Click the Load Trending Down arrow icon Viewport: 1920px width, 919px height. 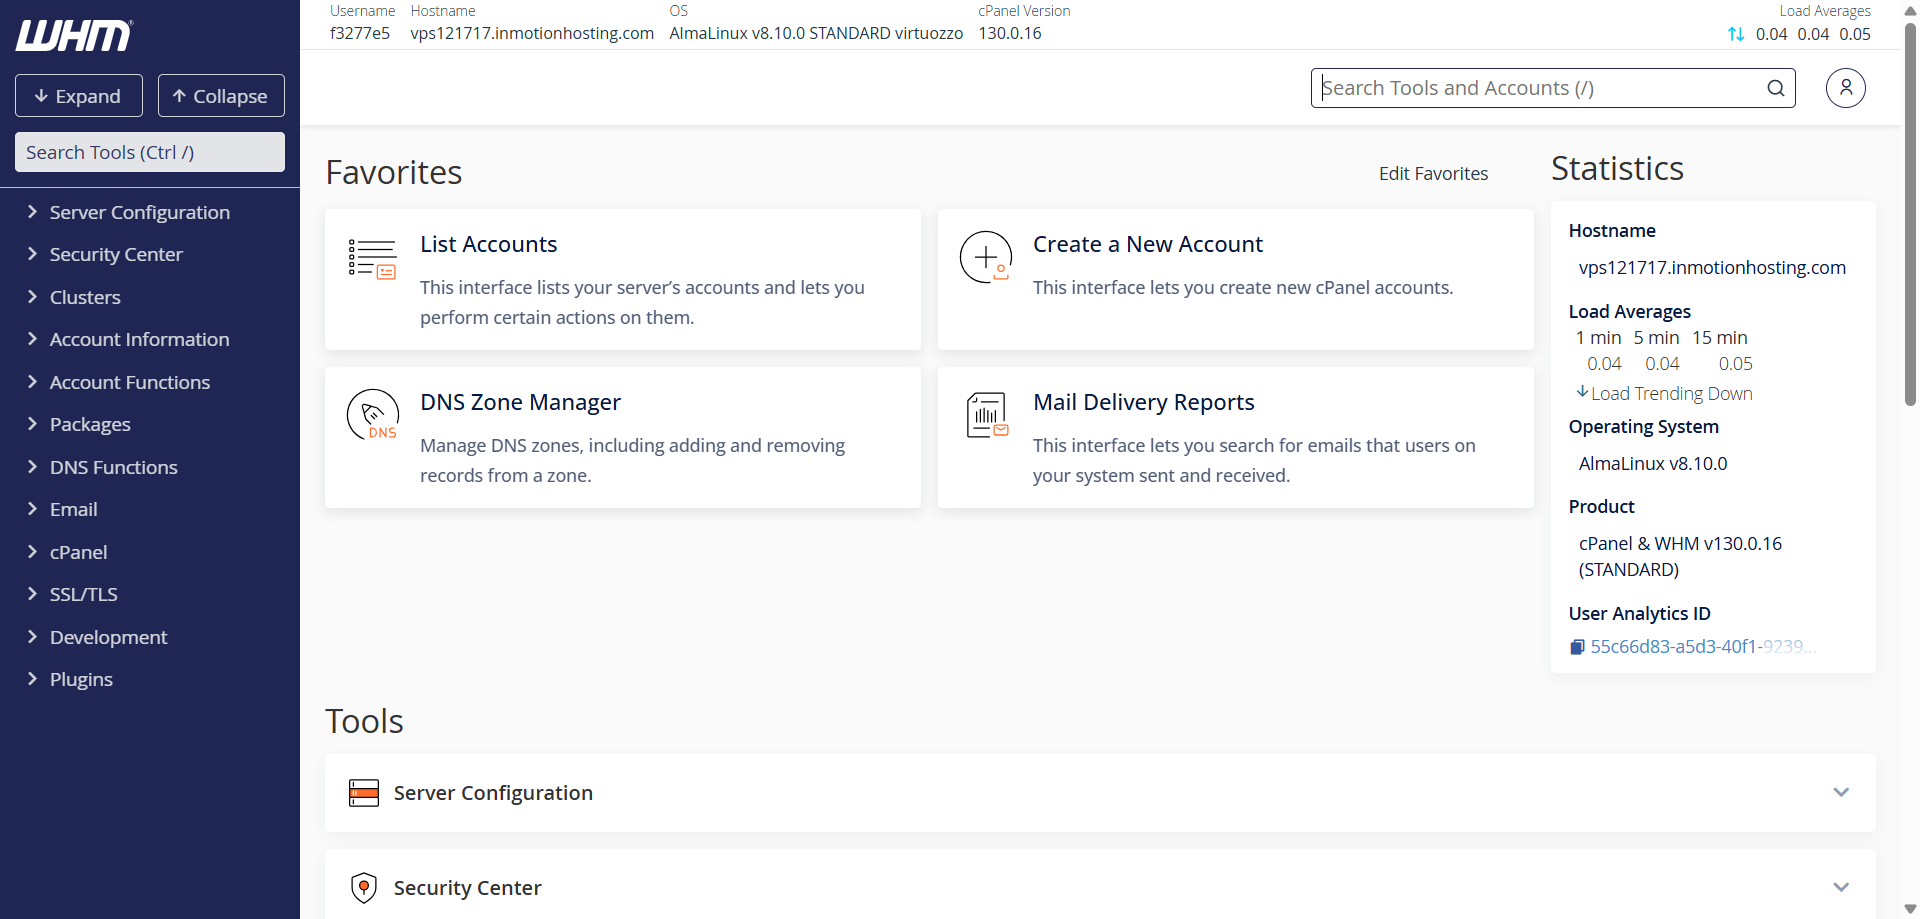coord(1582,392)
